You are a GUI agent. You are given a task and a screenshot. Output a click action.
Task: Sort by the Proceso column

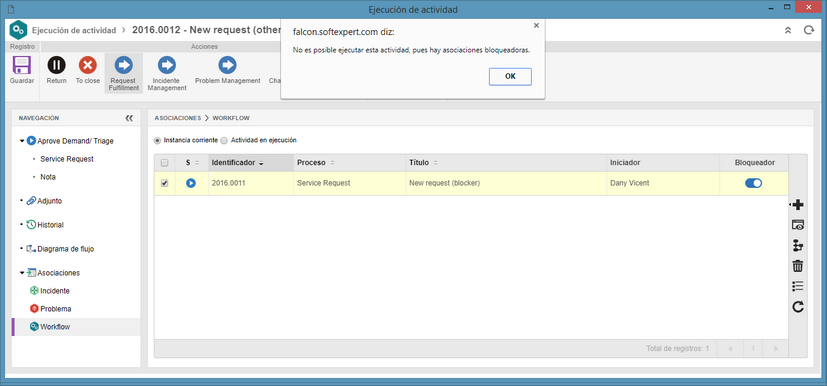point(350,163)
